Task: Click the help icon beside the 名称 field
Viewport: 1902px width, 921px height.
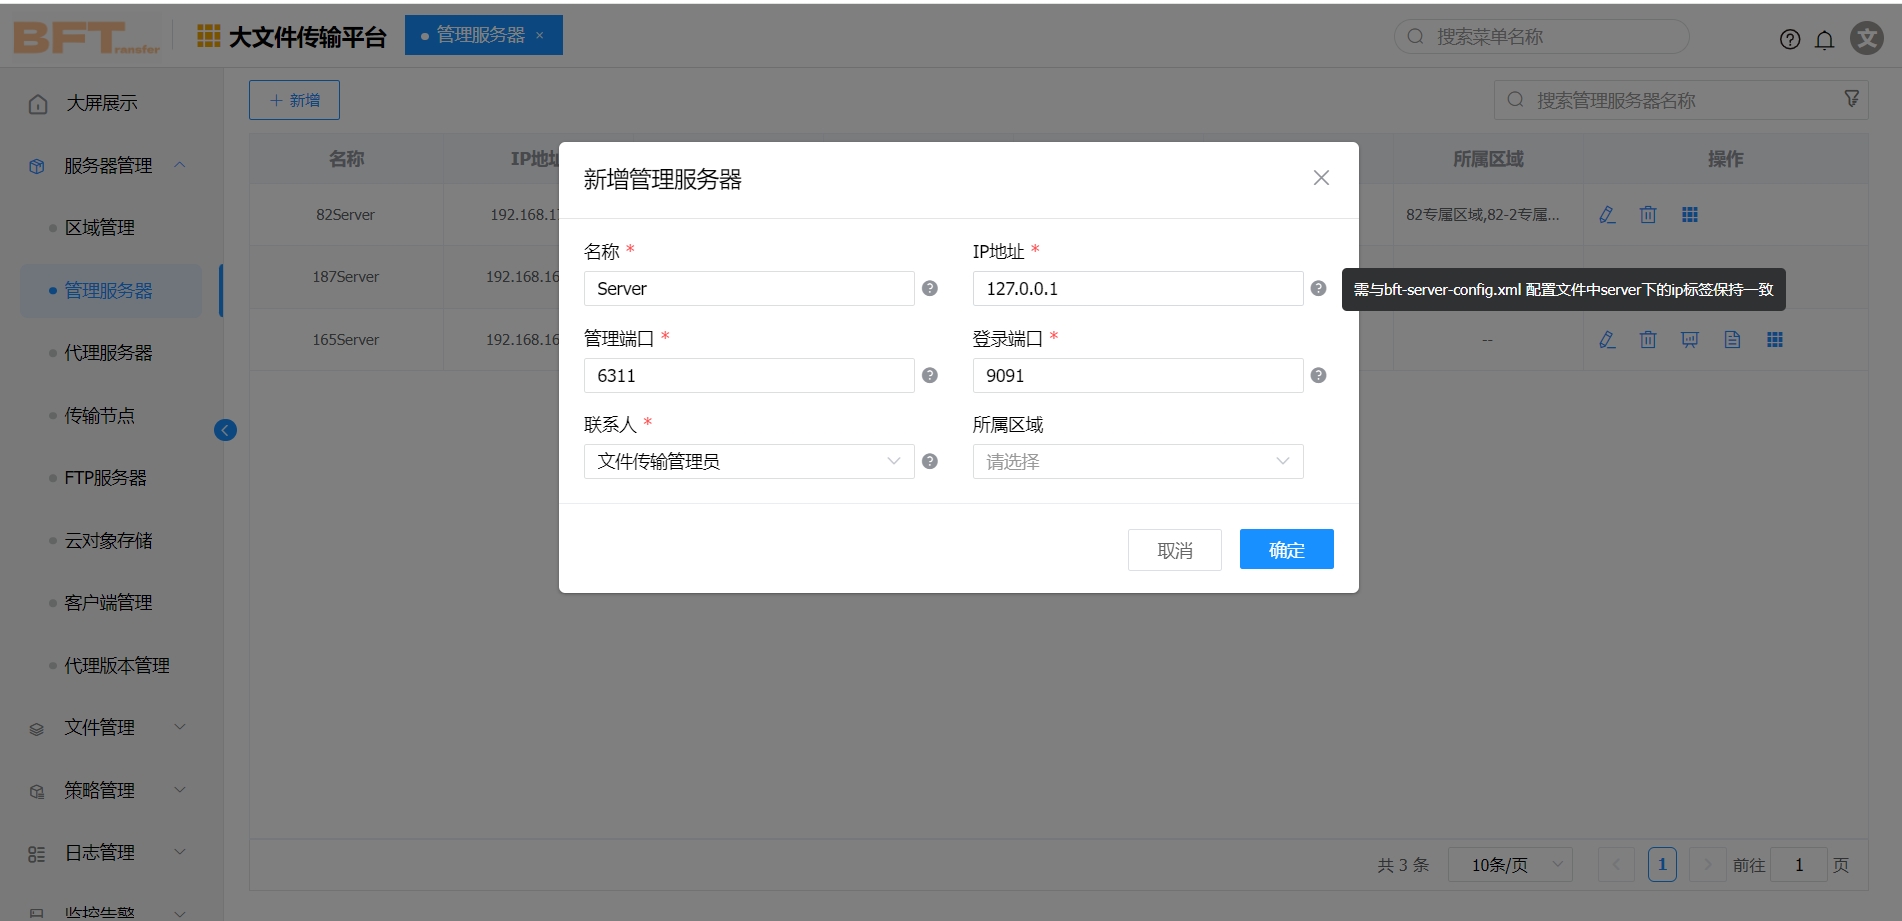Action: coord(929,288)
